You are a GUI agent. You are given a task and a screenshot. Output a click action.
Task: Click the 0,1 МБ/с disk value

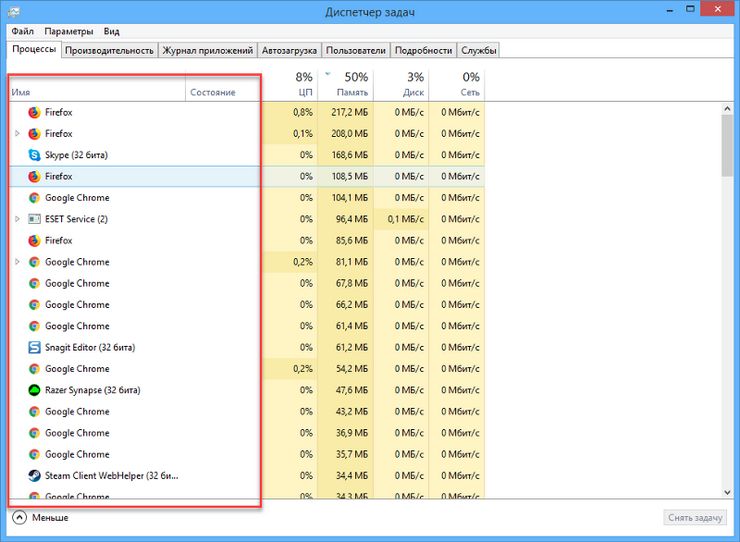pos(405,219)
